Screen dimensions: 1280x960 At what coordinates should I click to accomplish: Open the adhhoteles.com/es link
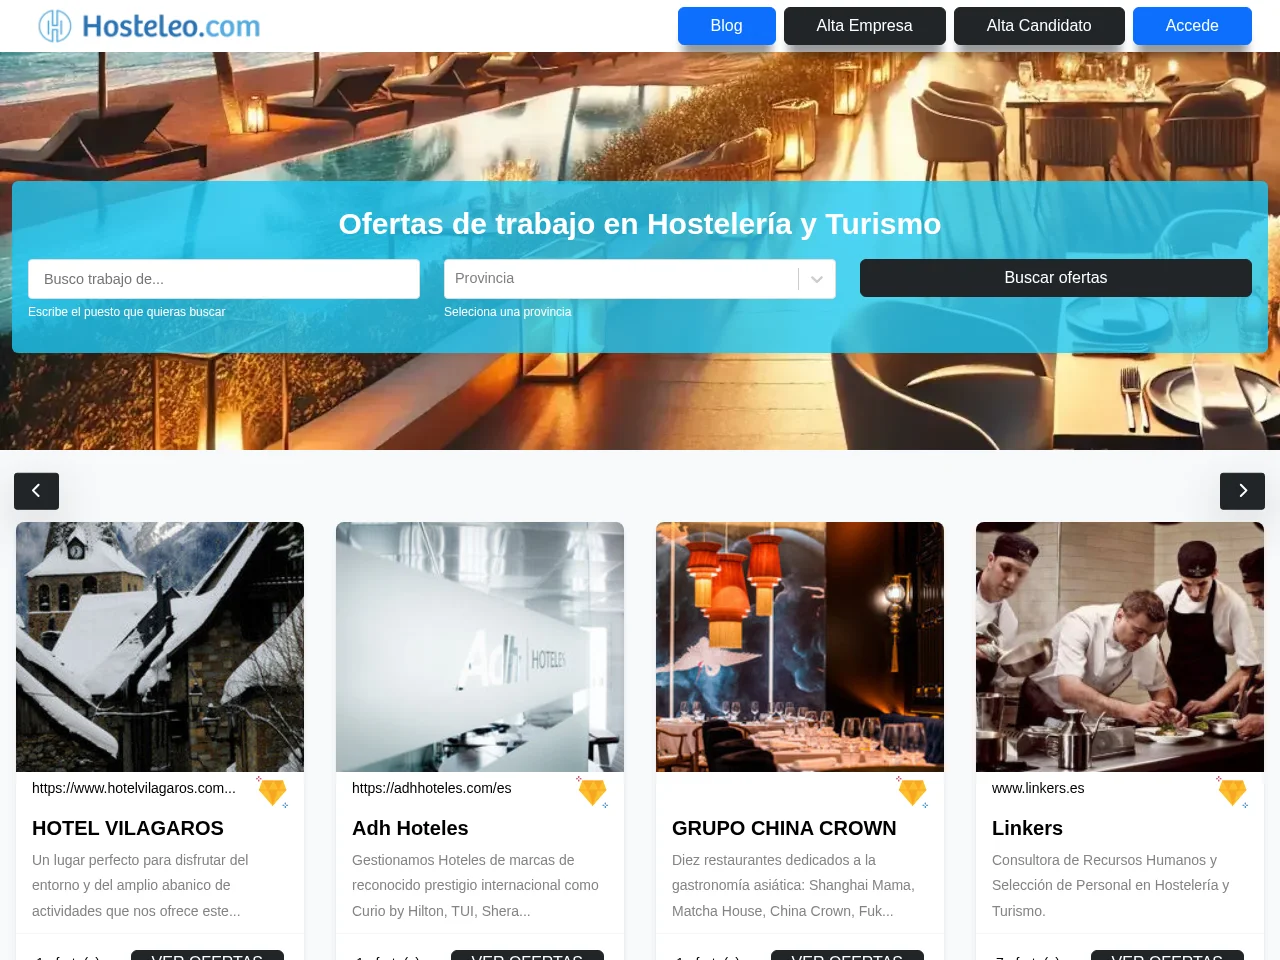point(431,788)
